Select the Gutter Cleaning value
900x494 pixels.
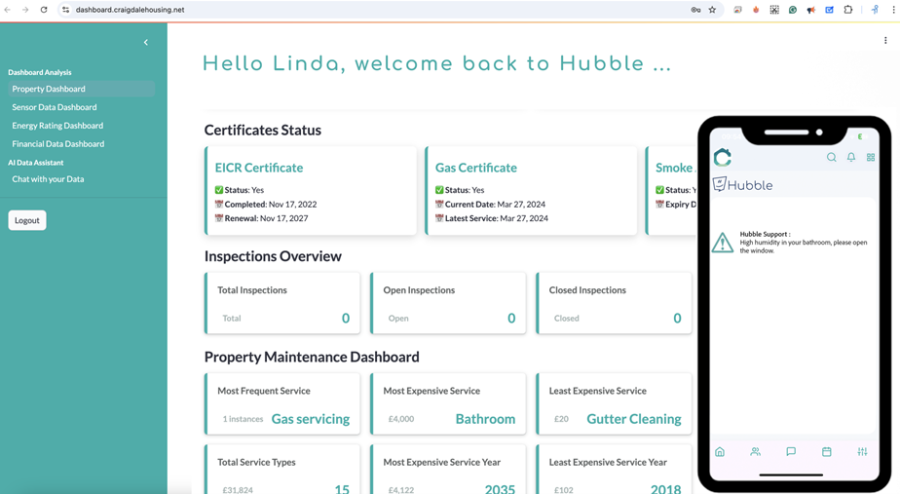pyautogui.click(x=634, y=419)
